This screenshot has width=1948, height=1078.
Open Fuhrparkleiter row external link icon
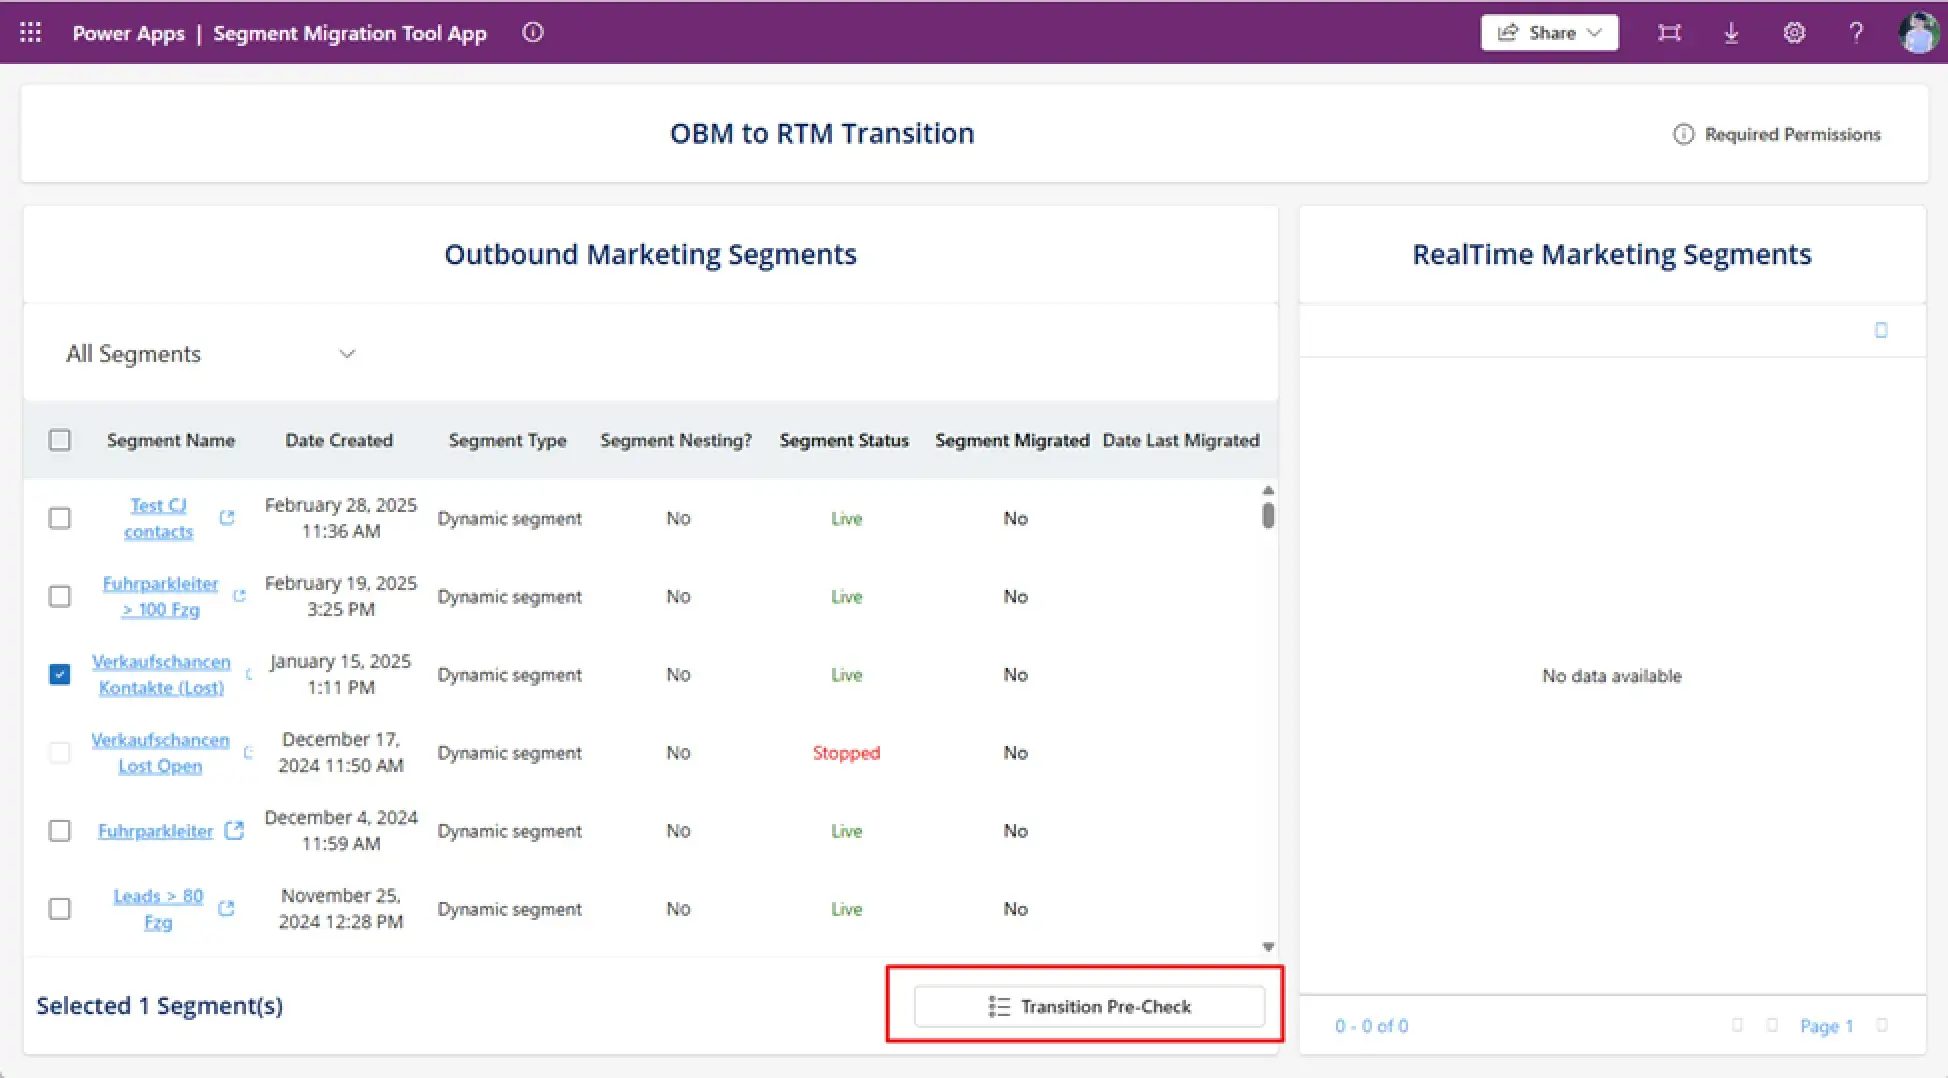(x=234, y=830)
